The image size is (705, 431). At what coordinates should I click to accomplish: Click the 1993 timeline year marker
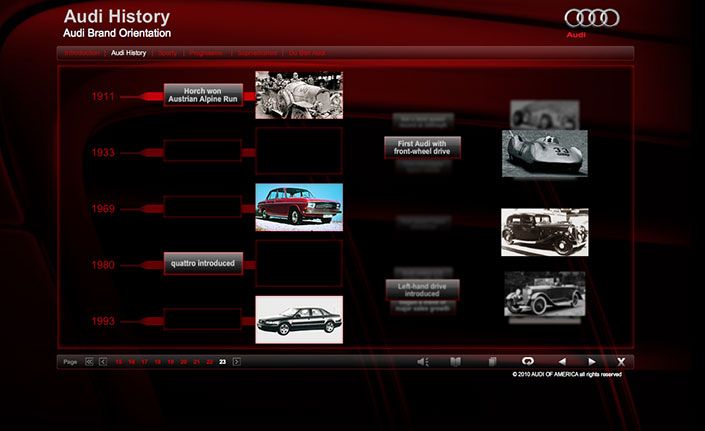(x=103, y=321)
